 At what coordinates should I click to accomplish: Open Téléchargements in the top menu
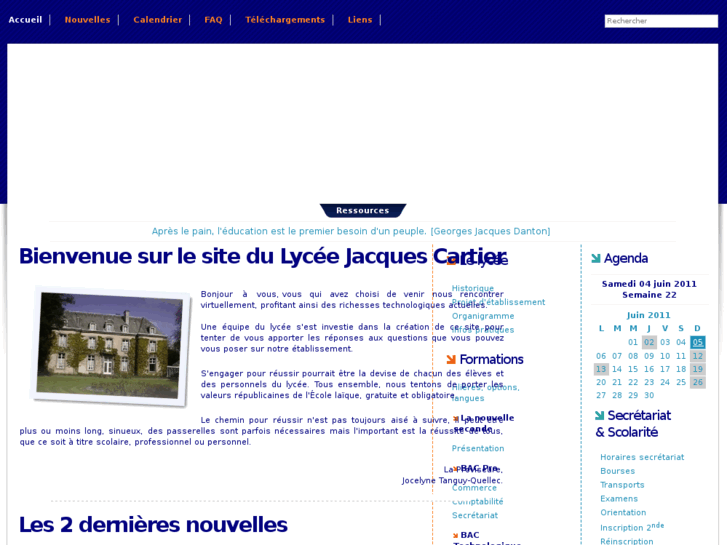tap(285, 20)
